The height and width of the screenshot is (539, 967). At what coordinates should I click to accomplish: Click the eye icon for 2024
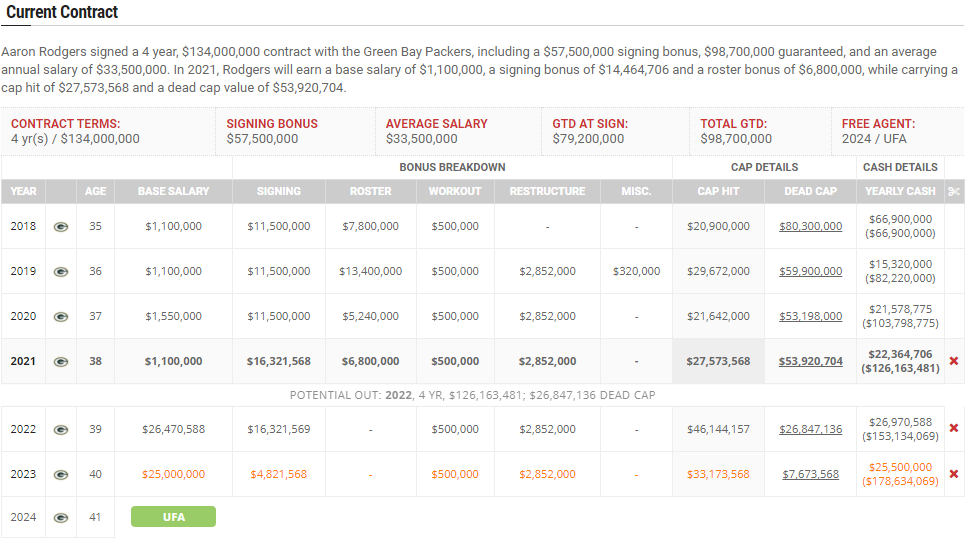[x=61, y=518]
